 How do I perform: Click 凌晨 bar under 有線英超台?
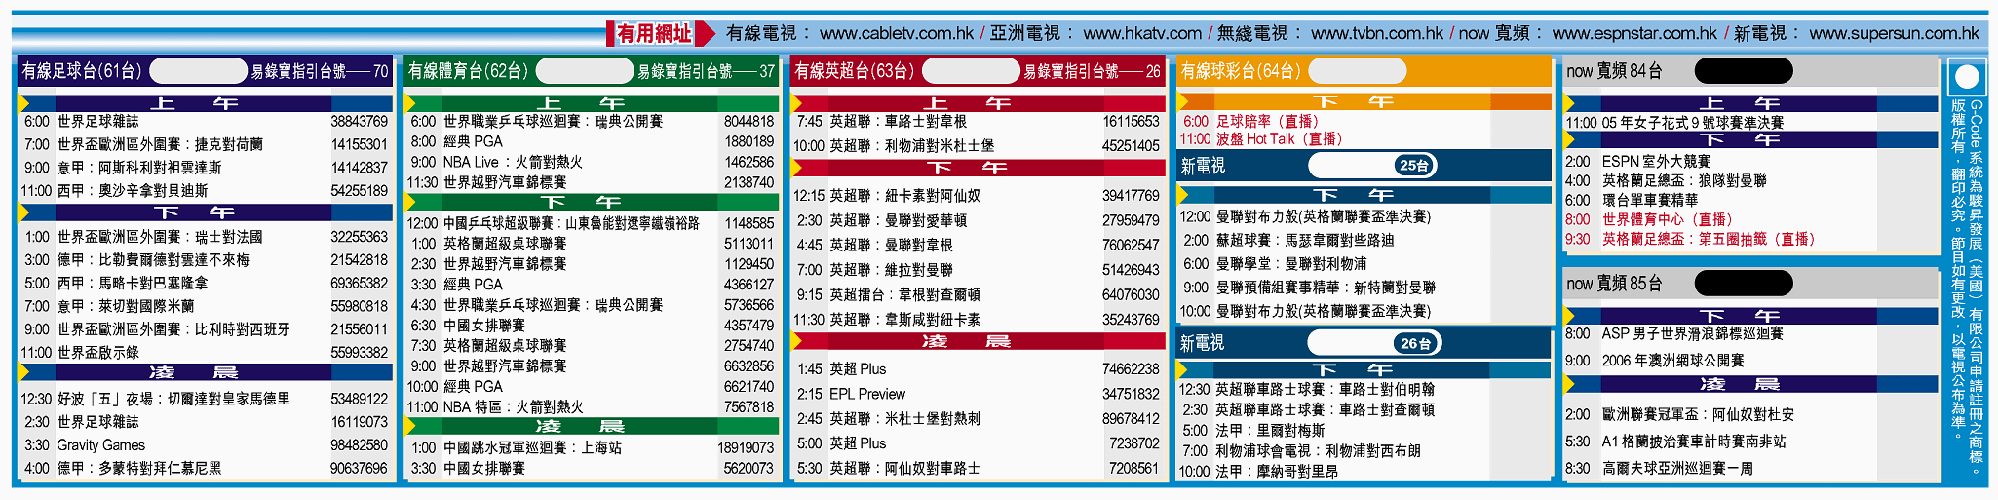[x=978, y=341]
